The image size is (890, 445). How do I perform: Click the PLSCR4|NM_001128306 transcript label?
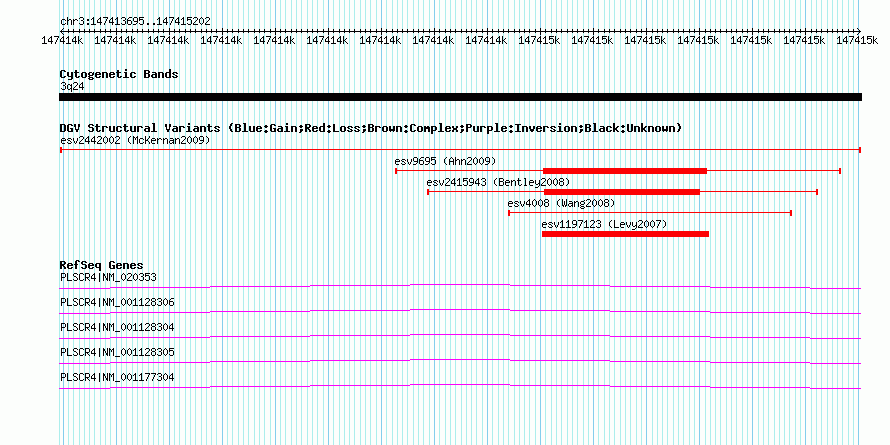(117, 302)
